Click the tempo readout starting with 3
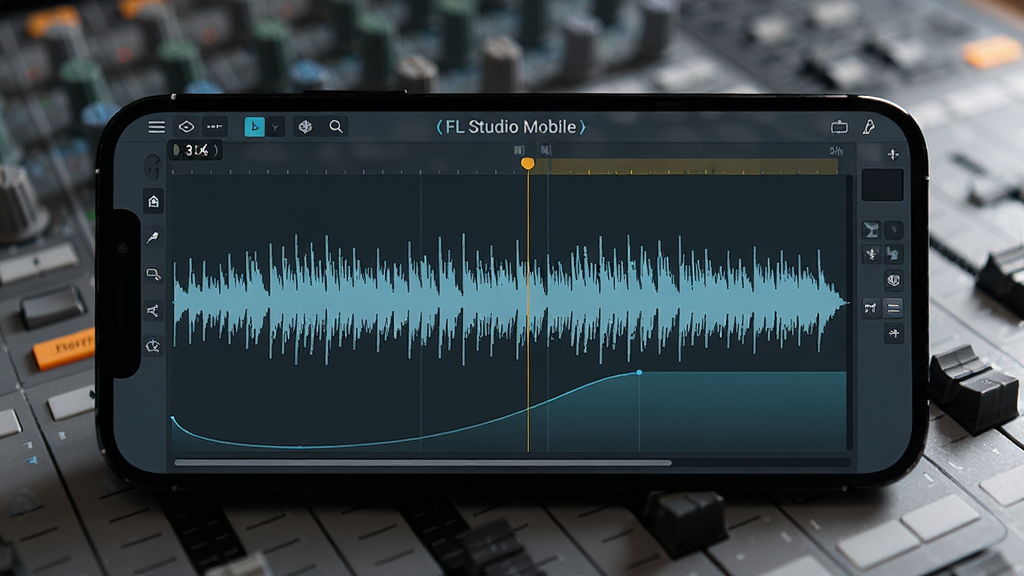The image size is (1024, 576). [196, 151]
